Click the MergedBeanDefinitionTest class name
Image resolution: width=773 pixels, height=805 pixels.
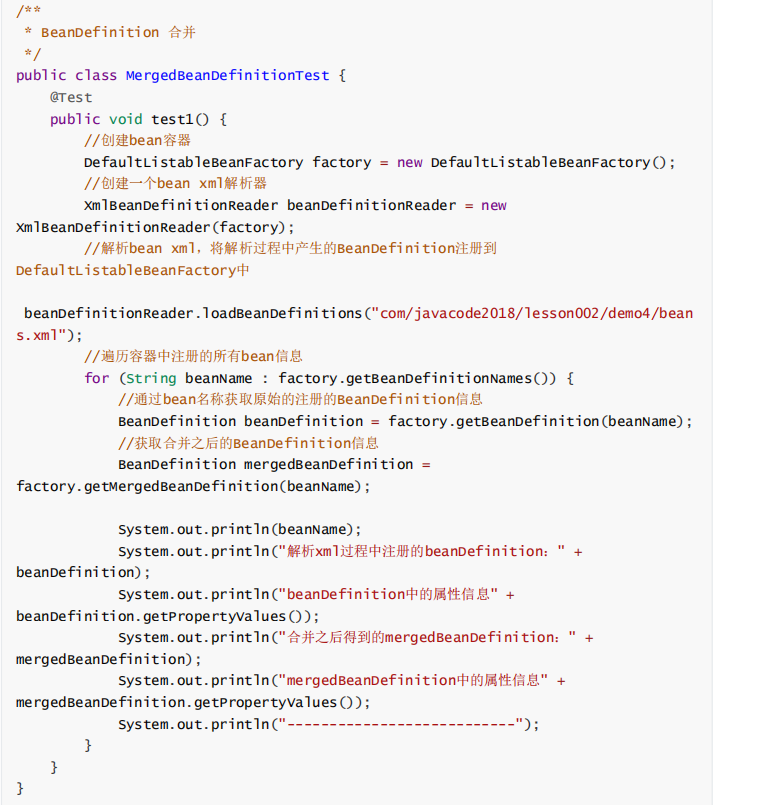(235, 76)
